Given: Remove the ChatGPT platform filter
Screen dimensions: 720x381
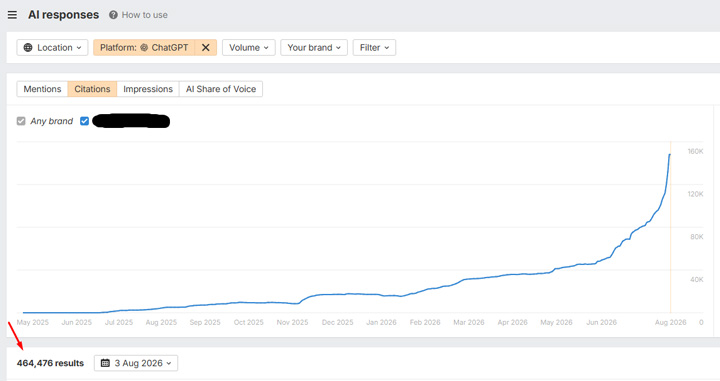Looking at the screenshot, I should pyautogui.click(x=206, y=48).
